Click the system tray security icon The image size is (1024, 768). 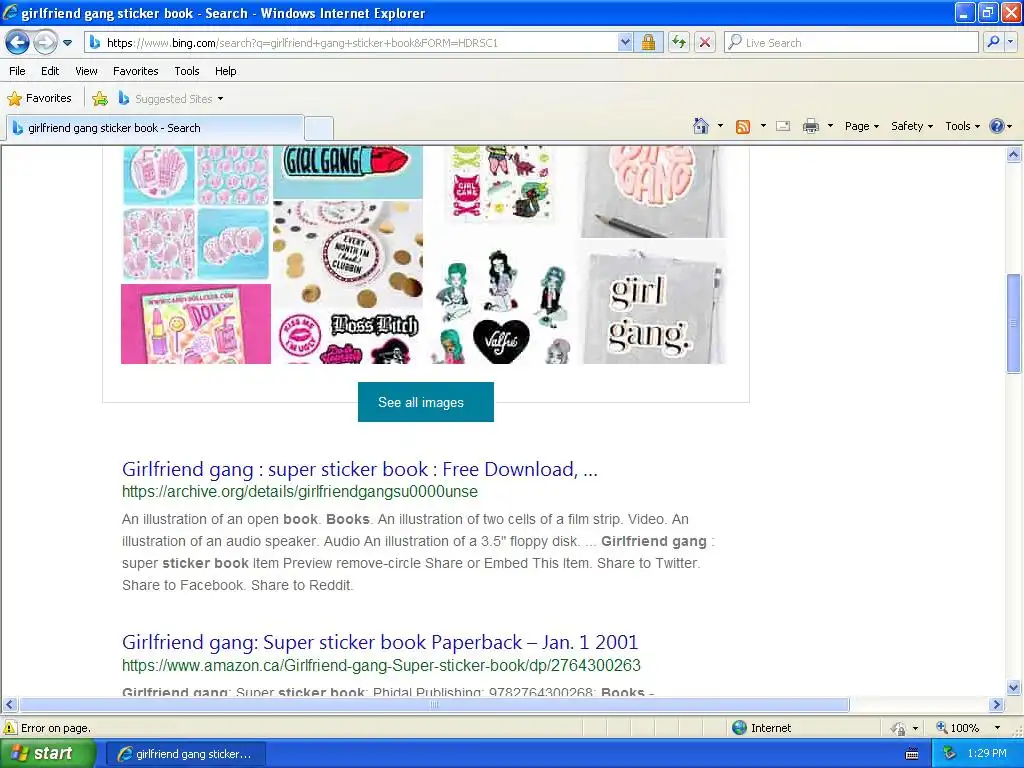(x=949, y=754)
